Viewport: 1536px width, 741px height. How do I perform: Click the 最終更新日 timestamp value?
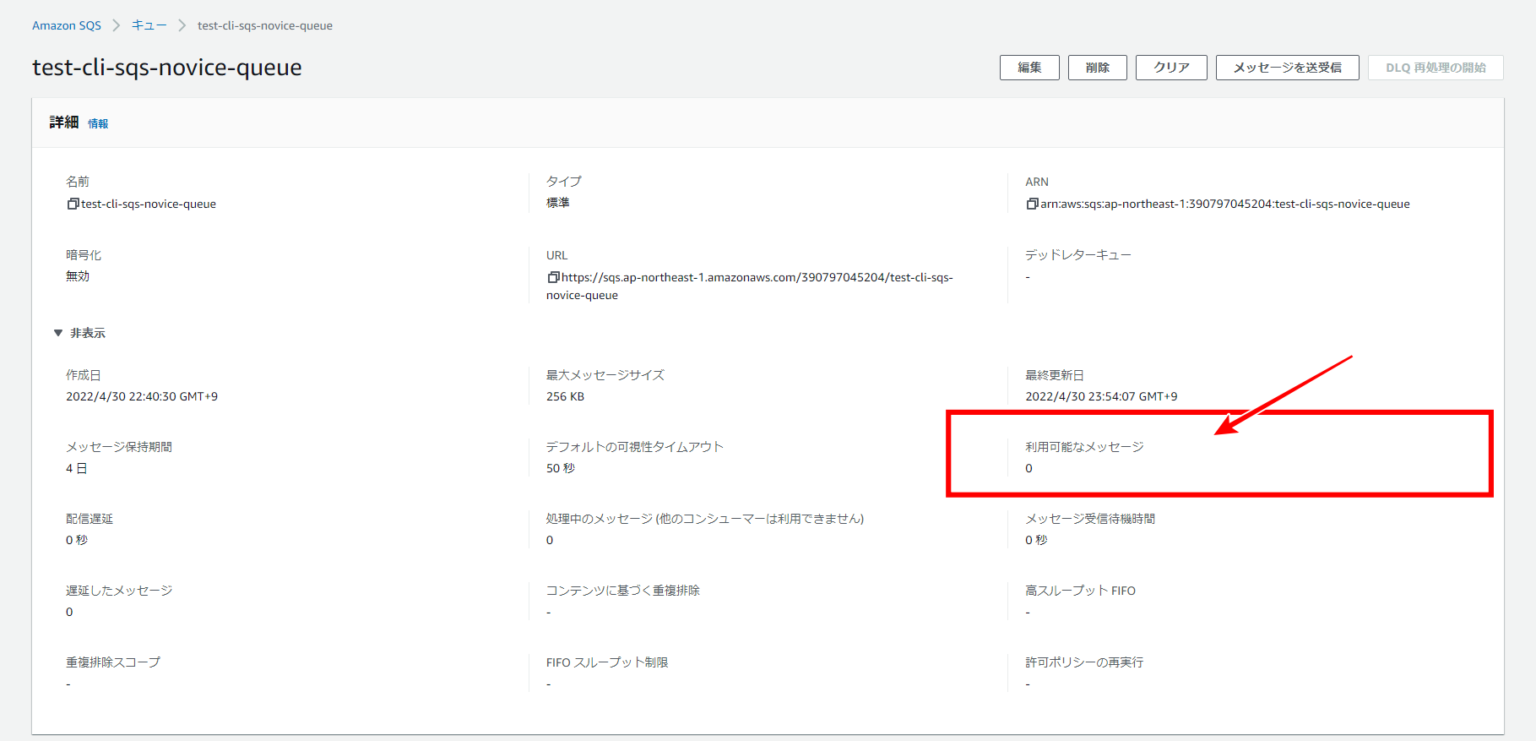click(x=1101, y=397)
